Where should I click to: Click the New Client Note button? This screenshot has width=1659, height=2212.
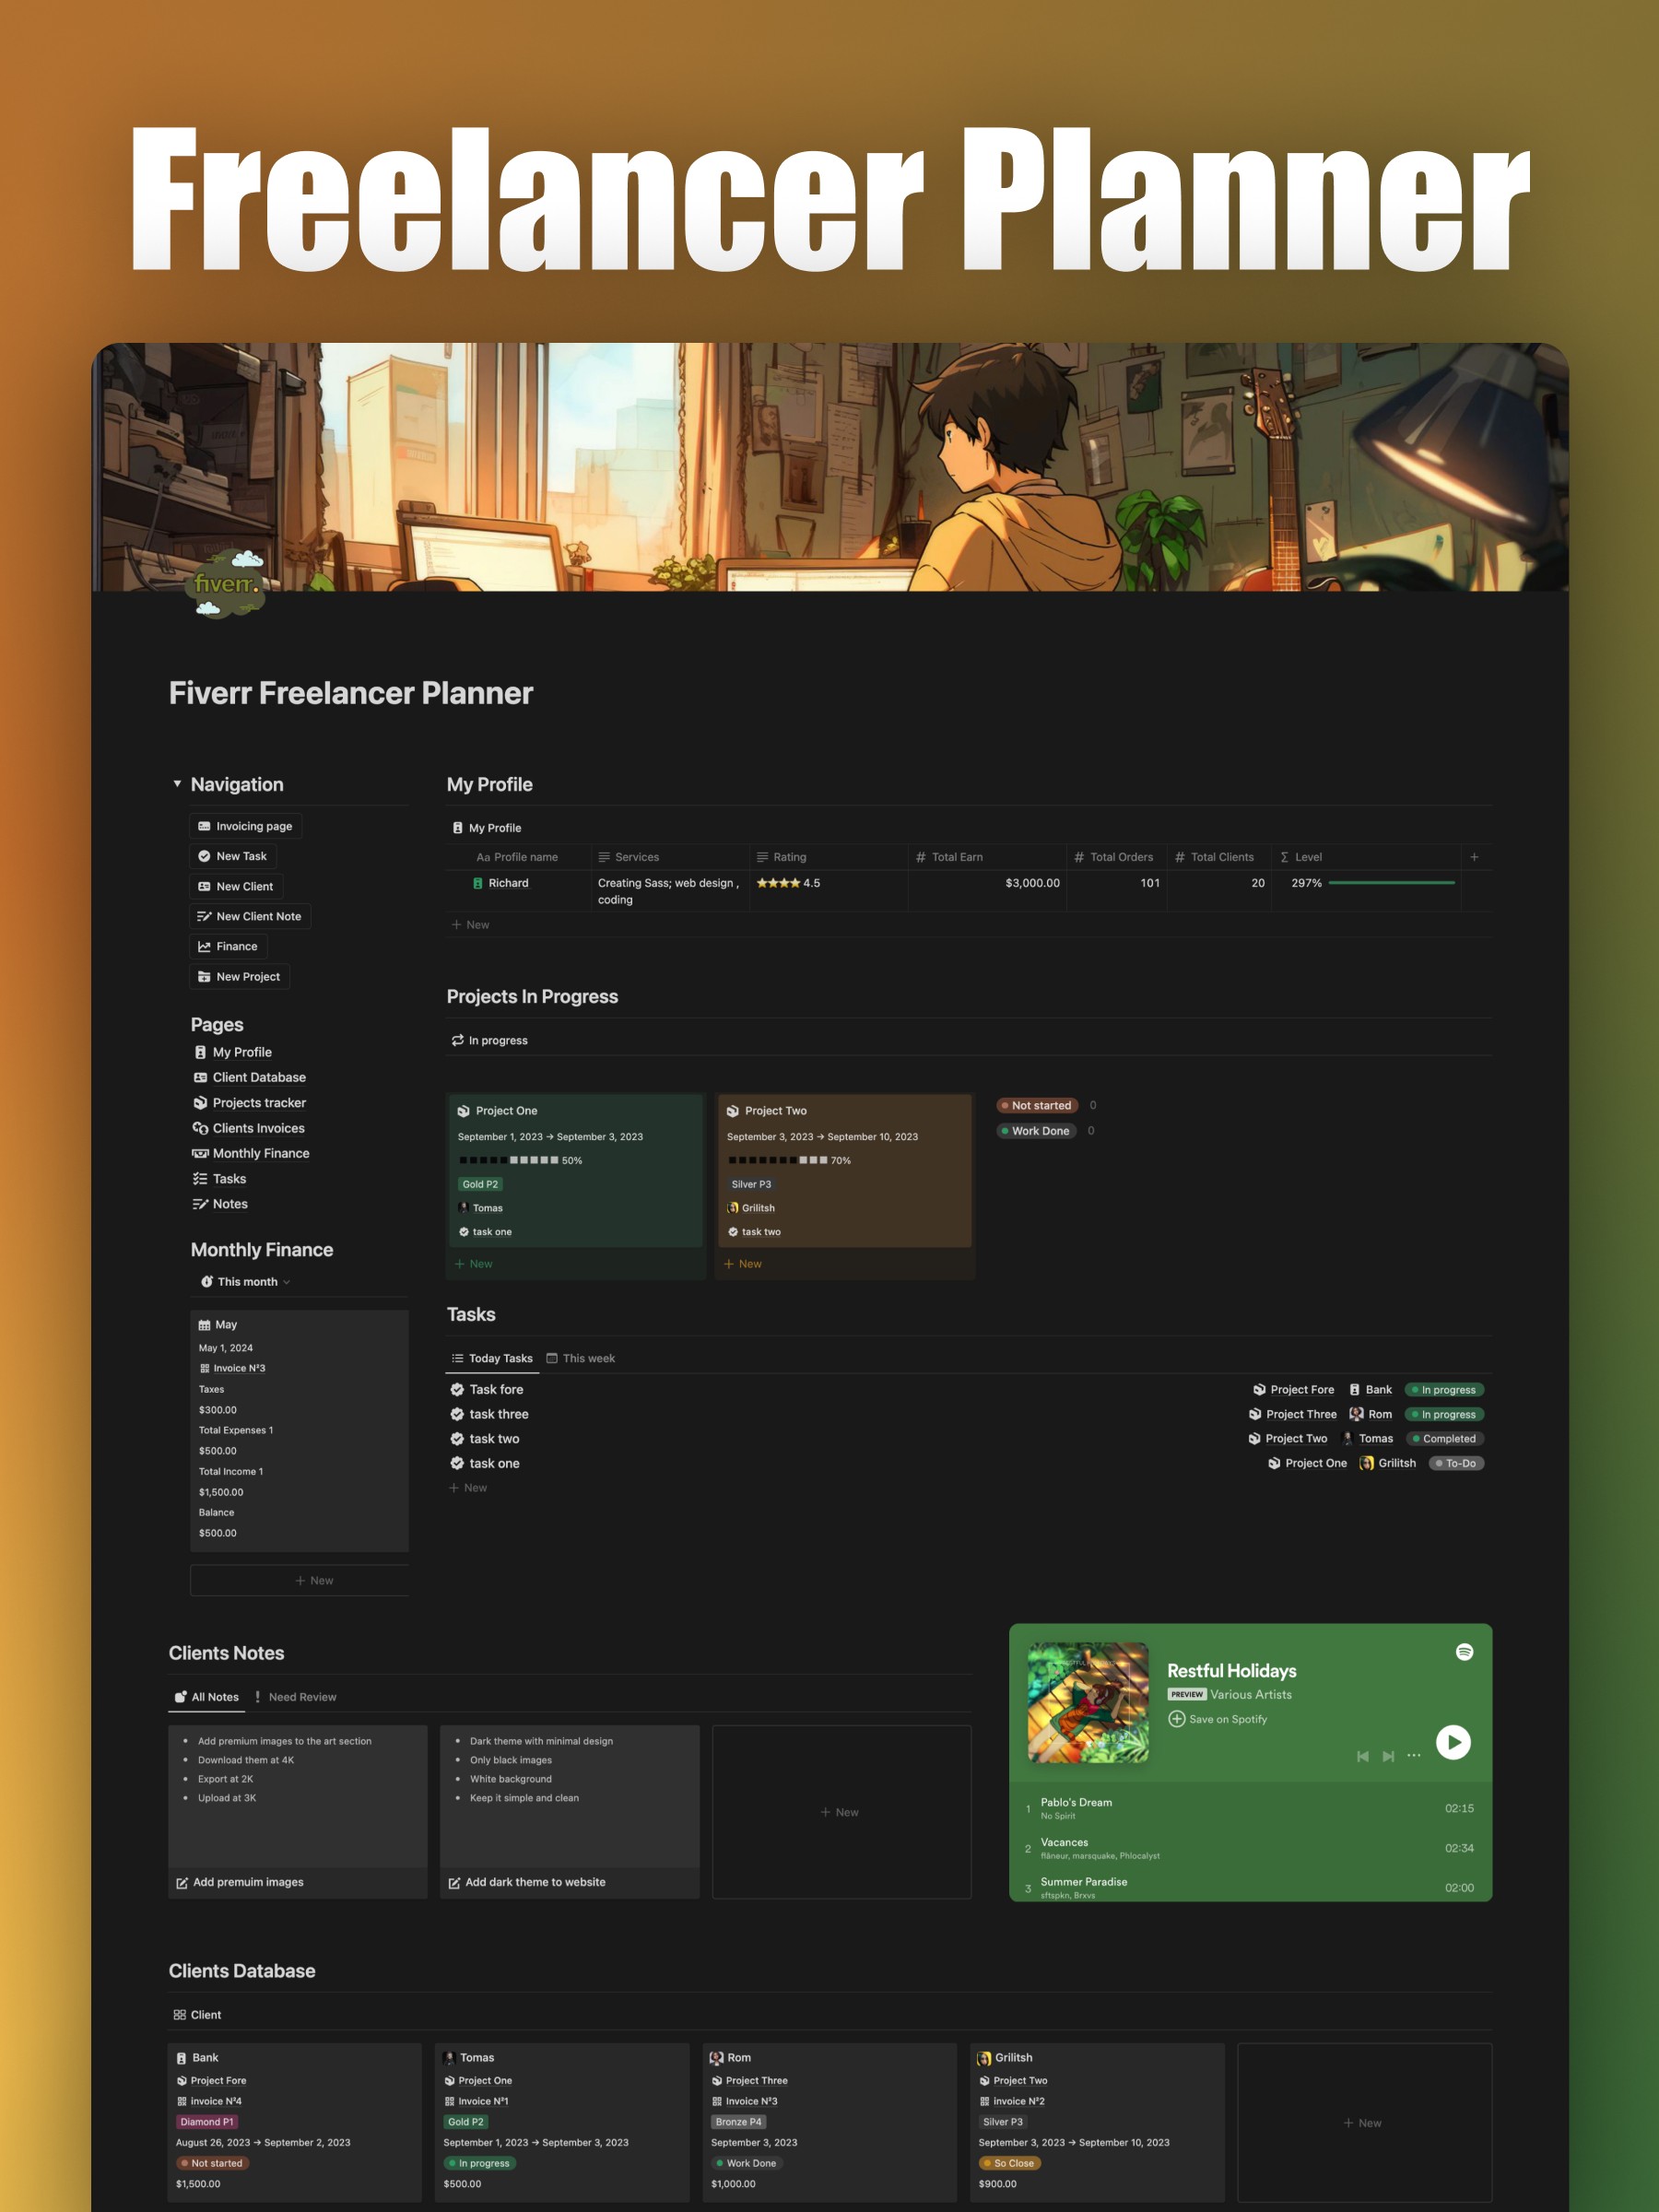pyautogui.click(x=249, y=916)
